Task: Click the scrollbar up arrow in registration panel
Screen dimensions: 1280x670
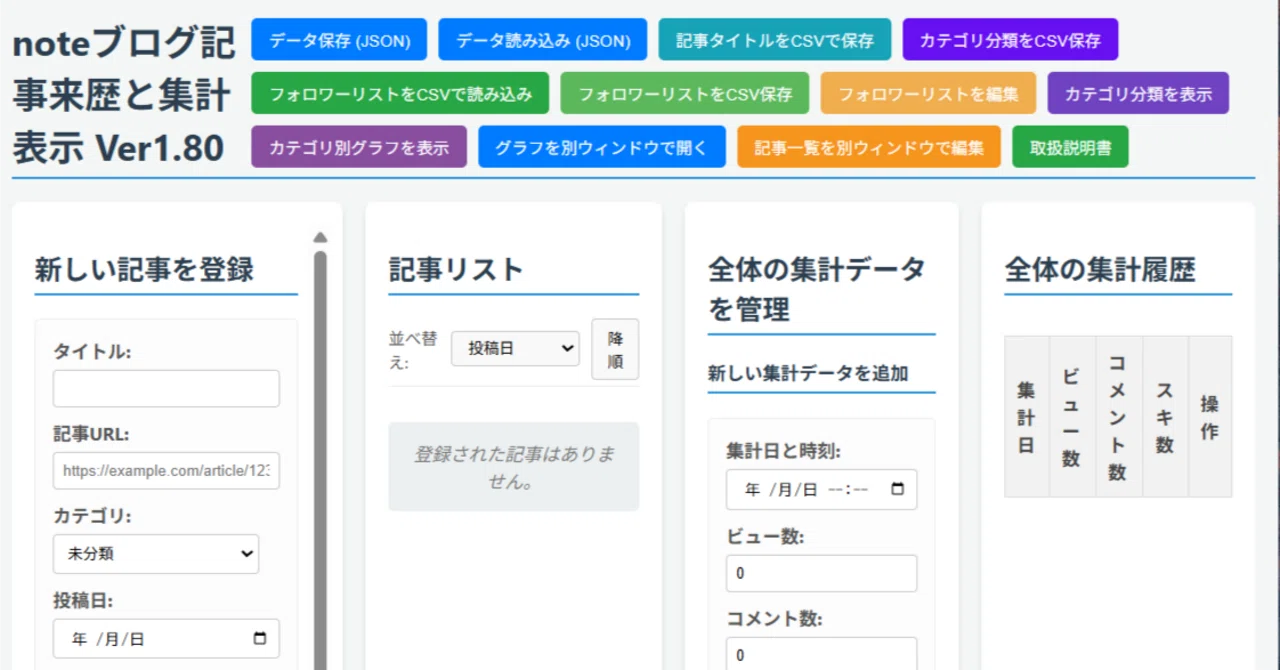Action: point(320,238)
